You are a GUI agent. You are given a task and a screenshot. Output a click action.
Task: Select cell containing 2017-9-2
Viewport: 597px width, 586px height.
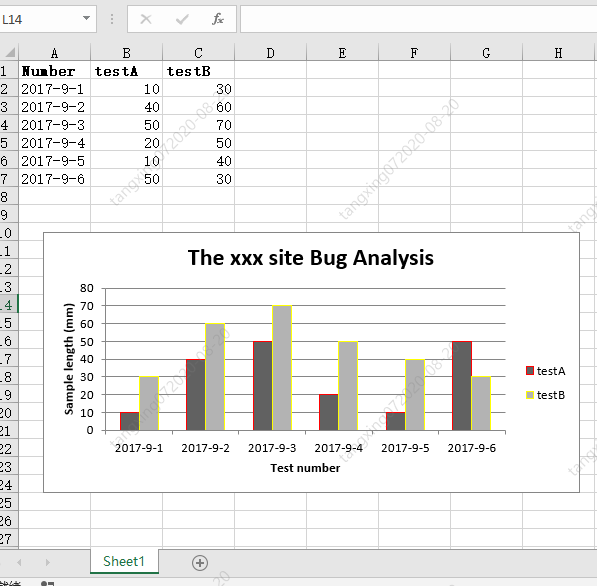coord(54,107)
